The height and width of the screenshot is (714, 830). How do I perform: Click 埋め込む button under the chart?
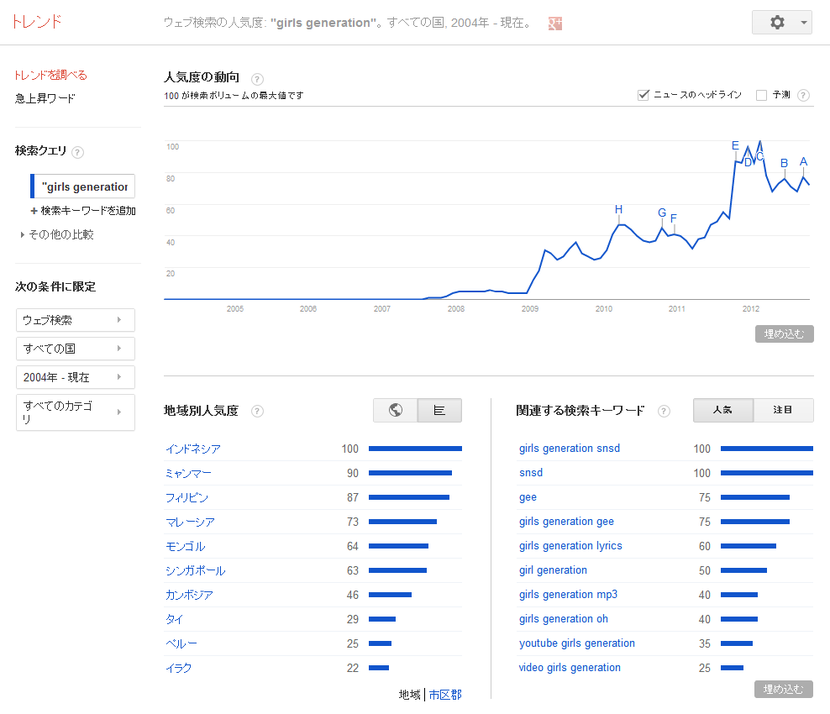[784, 334]
